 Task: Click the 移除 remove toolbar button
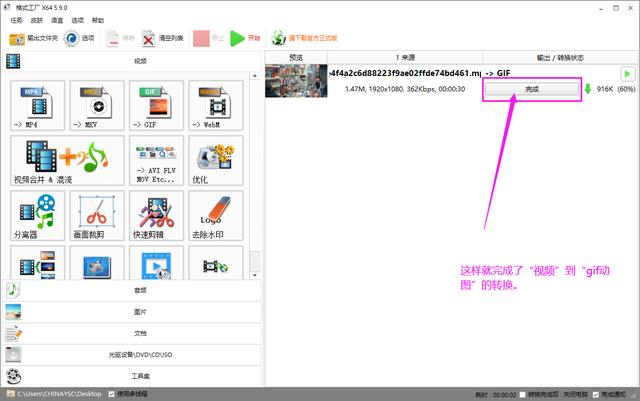pos(120,38)
